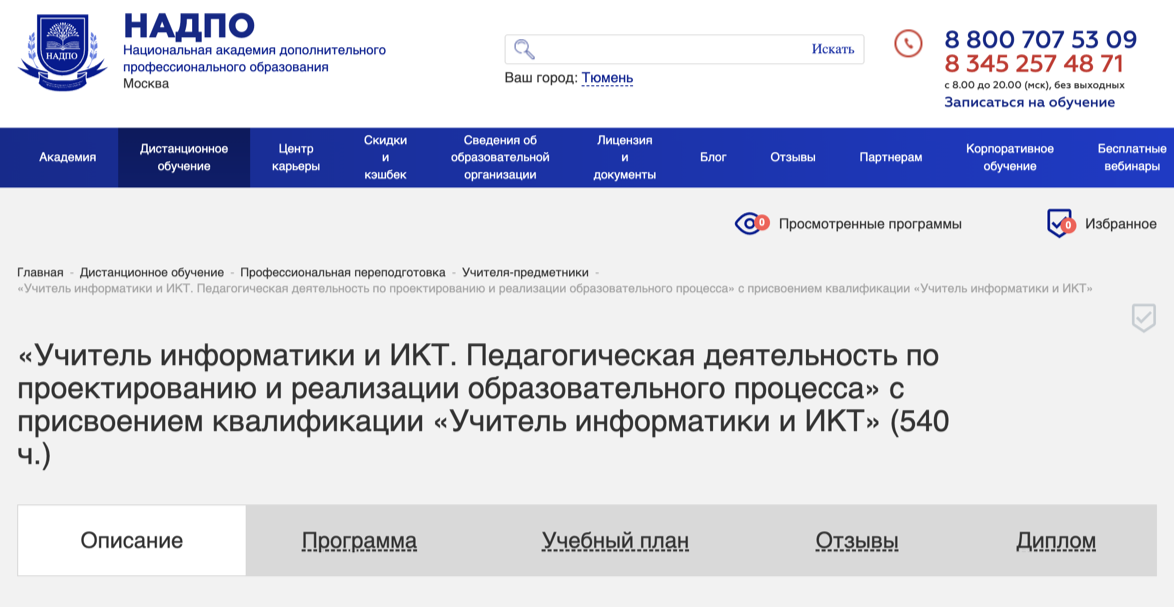Switch to the Программа tab
This screenshot has height=607, width=1174.
tap(359, 541)
